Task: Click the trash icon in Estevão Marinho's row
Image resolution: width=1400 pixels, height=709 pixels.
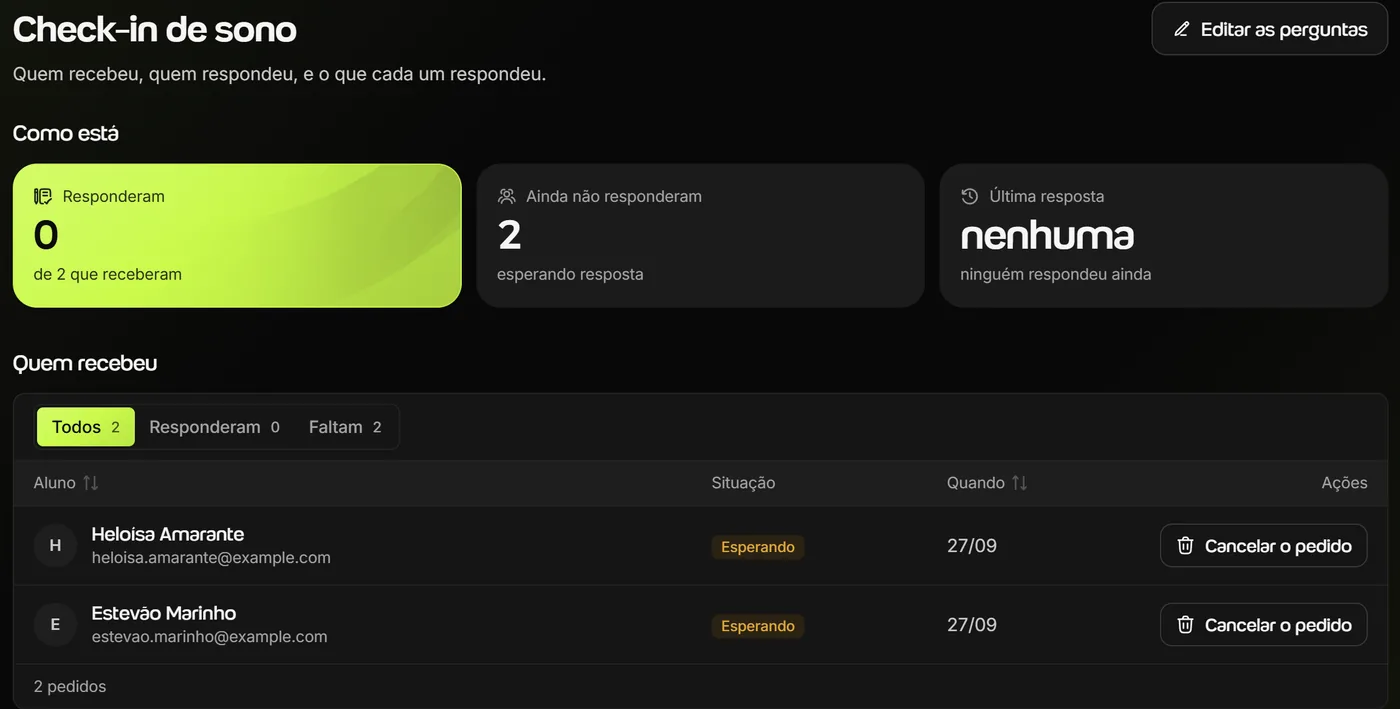Action: (1185, 625)
